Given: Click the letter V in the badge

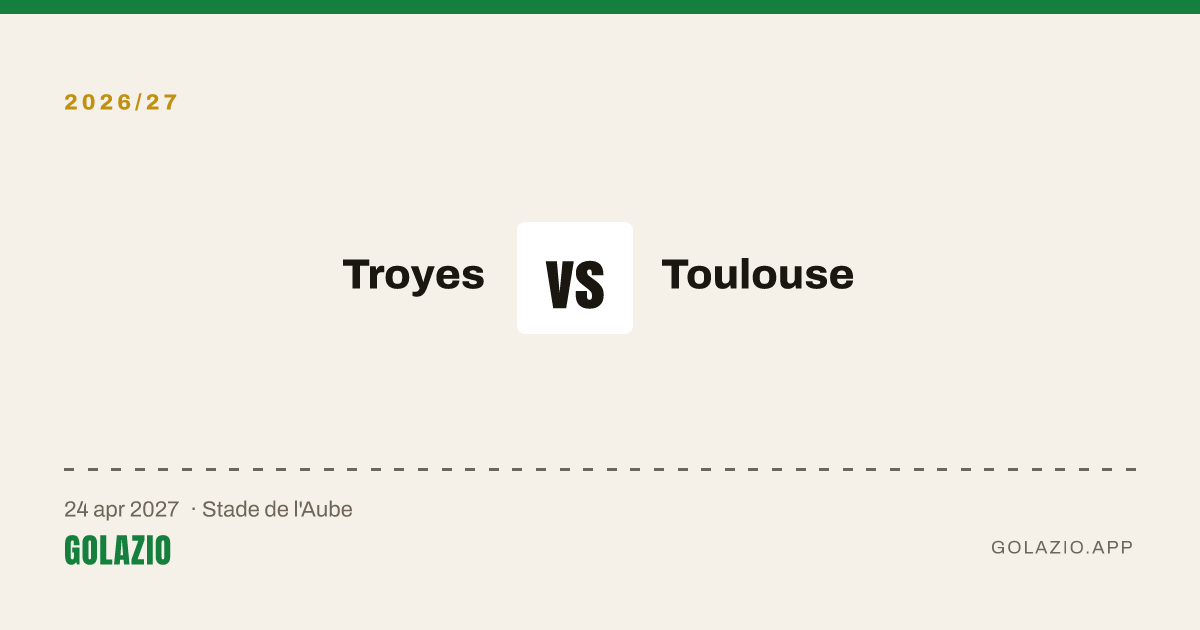Looking at the screenshot, I should [x=560, y=284].
